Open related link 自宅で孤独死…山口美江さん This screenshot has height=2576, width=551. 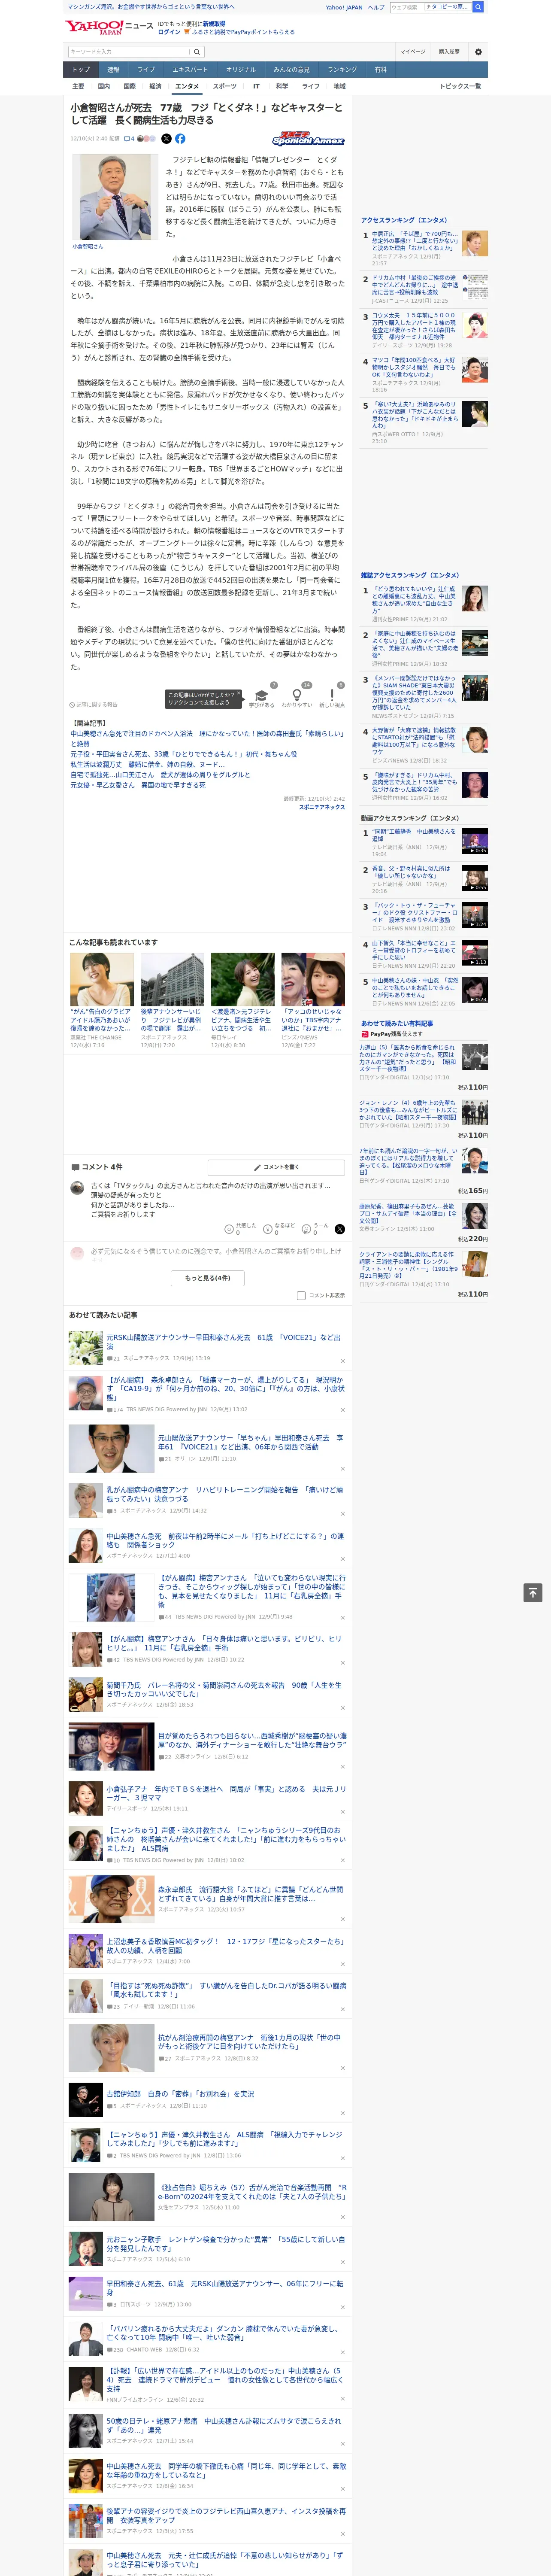[x=160, y=775]
